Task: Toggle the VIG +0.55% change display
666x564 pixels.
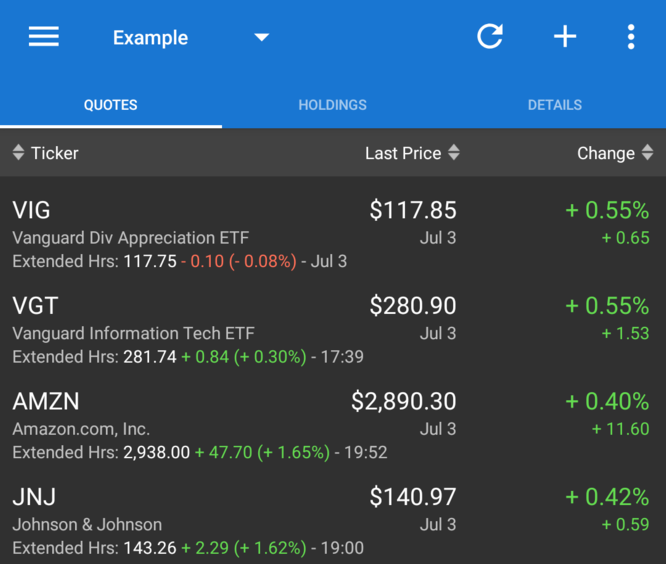Action: pos(607,211)
